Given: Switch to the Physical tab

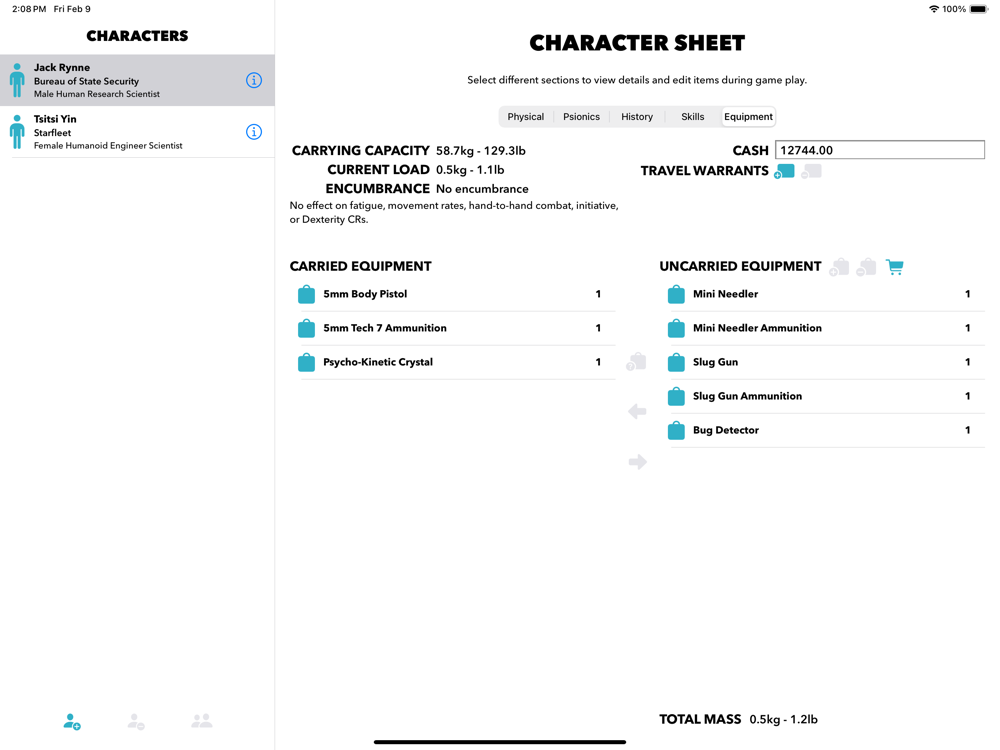Looking at the screenshot, I should (526, 117).
